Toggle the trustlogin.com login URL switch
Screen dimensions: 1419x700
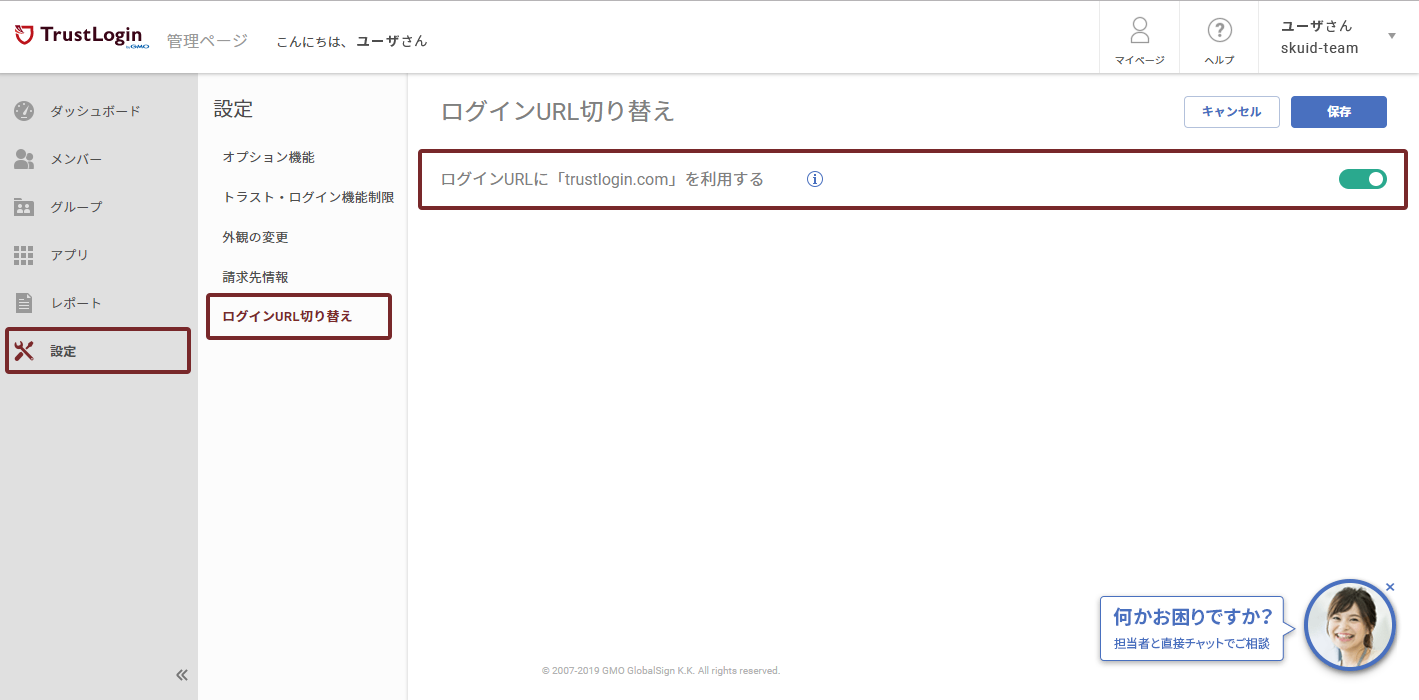pos(1362,179)
